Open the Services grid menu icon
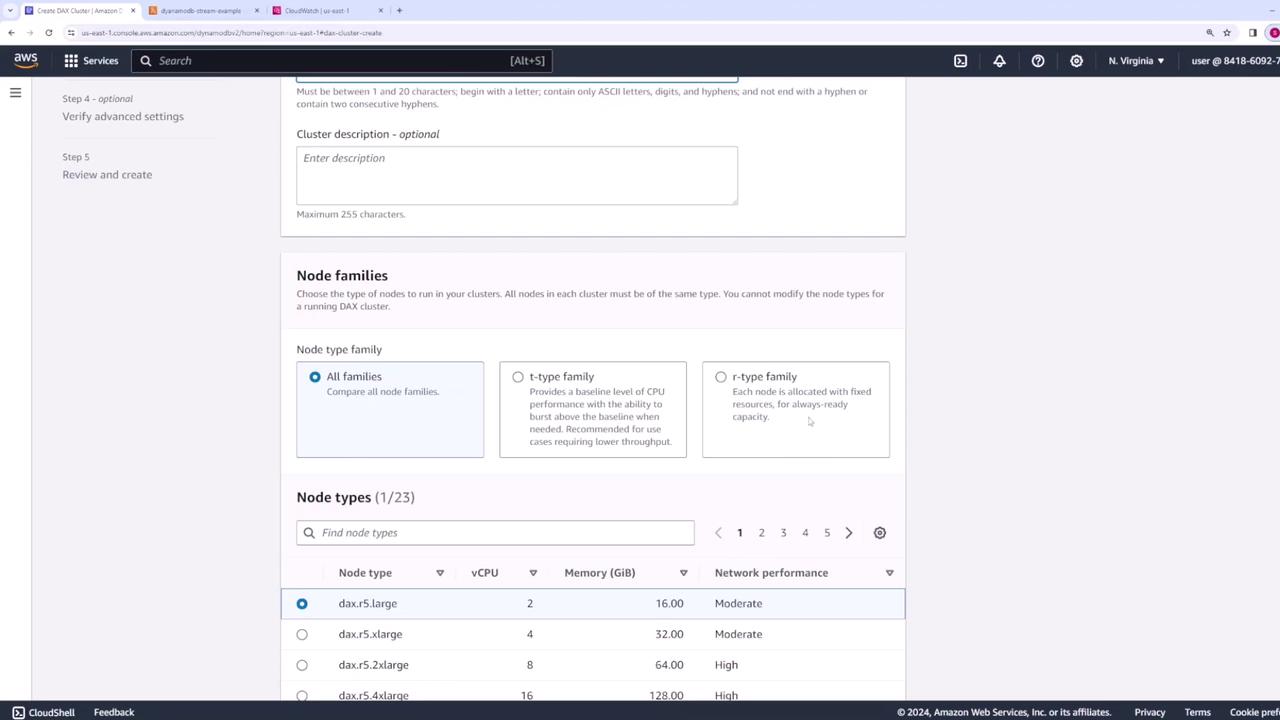This screenshot has width=1280, height=720. click(x=71, y=61)
